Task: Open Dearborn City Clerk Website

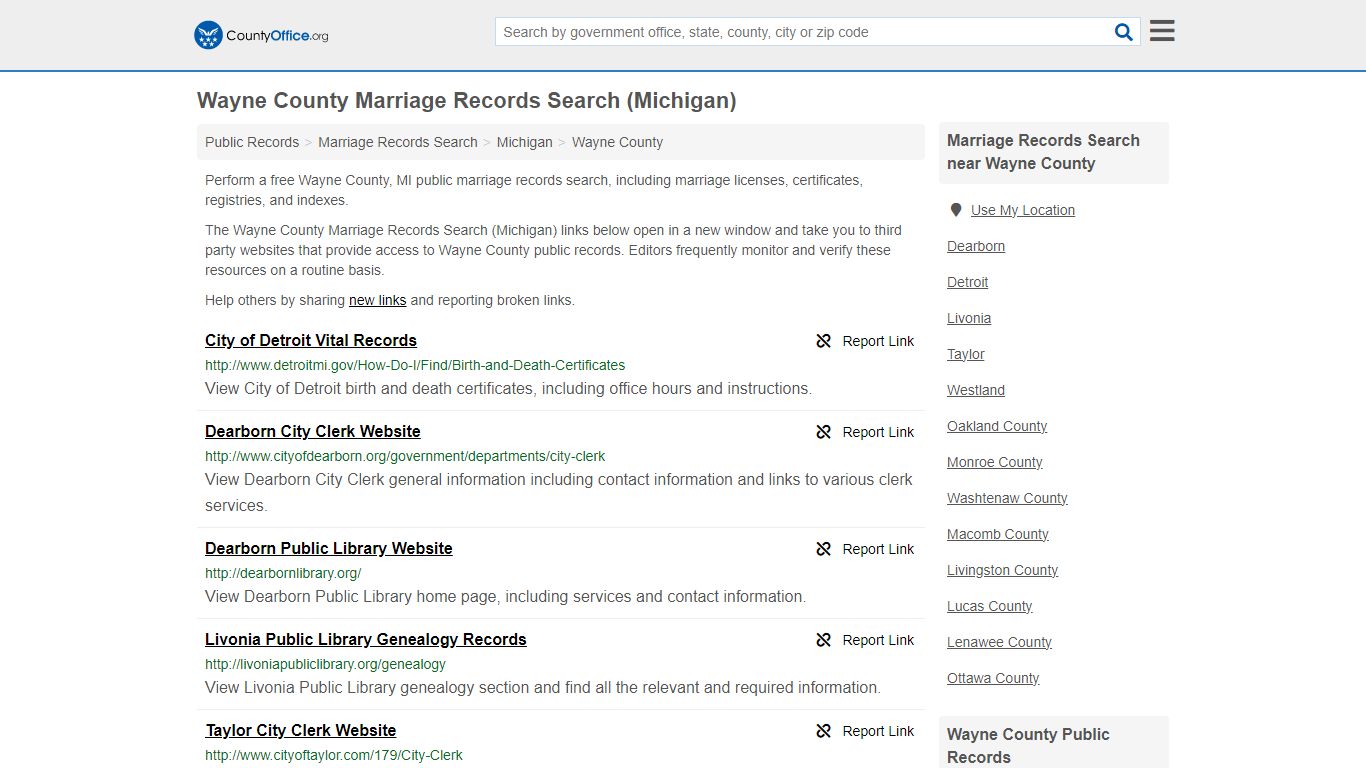Action: click(313, 431)
